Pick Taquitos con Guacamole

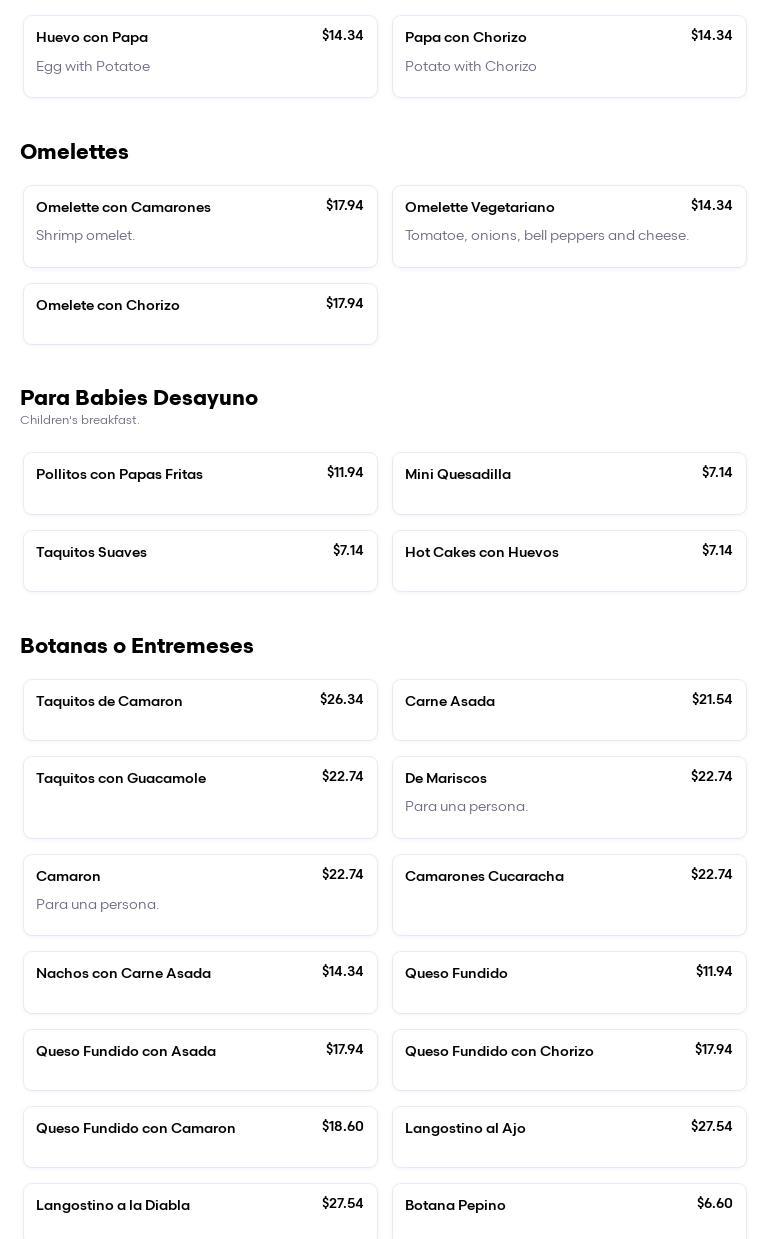(x=200, y=797)
